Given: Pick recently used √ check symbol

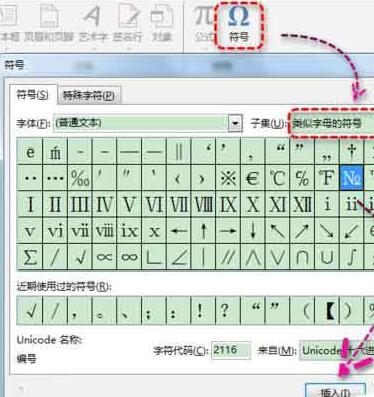Looking at the screenshot, I should click(30, 311).
